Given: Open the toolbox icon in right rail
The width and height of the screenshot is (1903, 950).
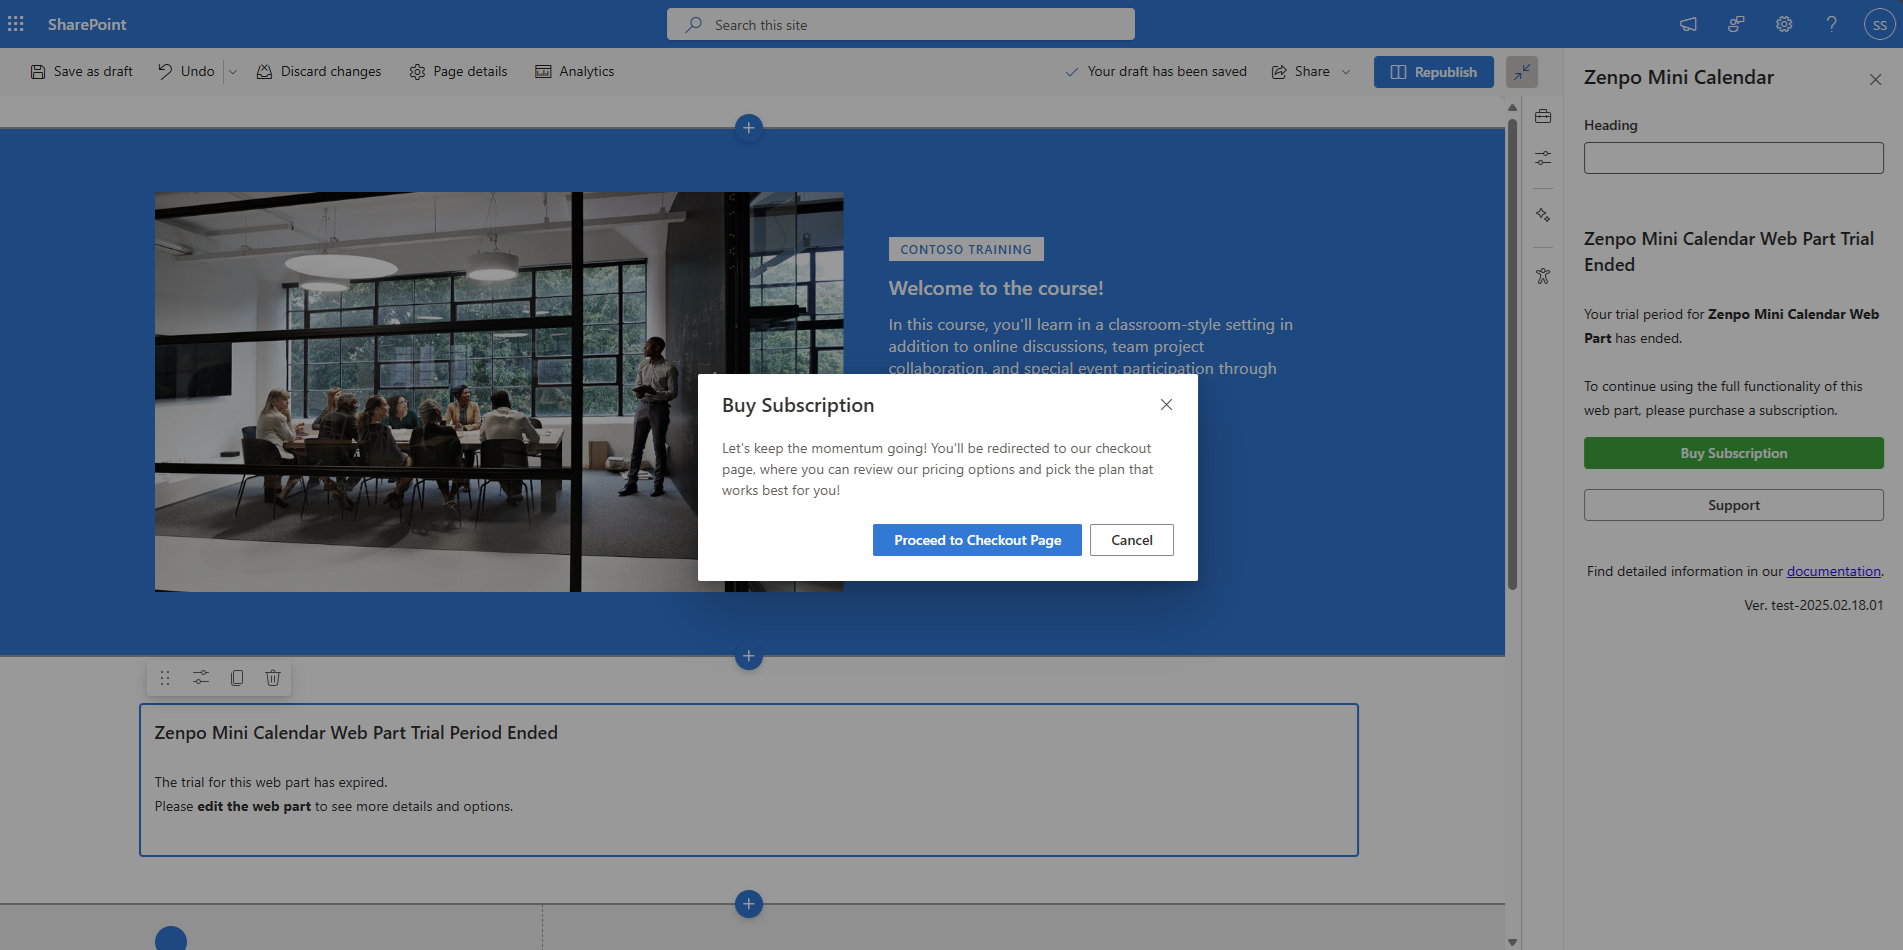Looking at the screenshot, I should 1543,117.
